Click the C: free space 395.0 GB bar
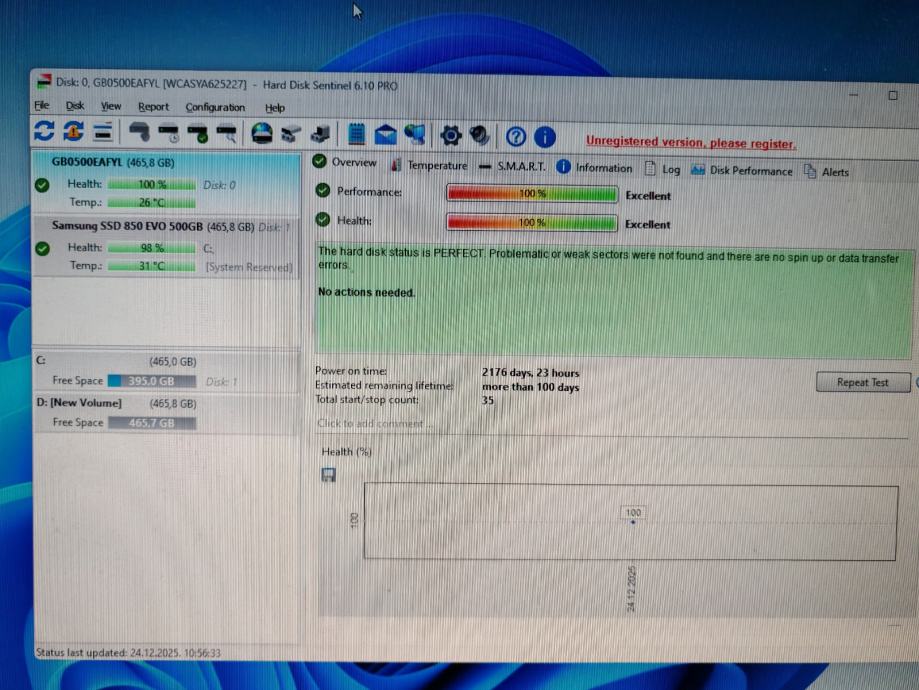The height and width of the screenshot is (690, 919). (x=152, y=381)
